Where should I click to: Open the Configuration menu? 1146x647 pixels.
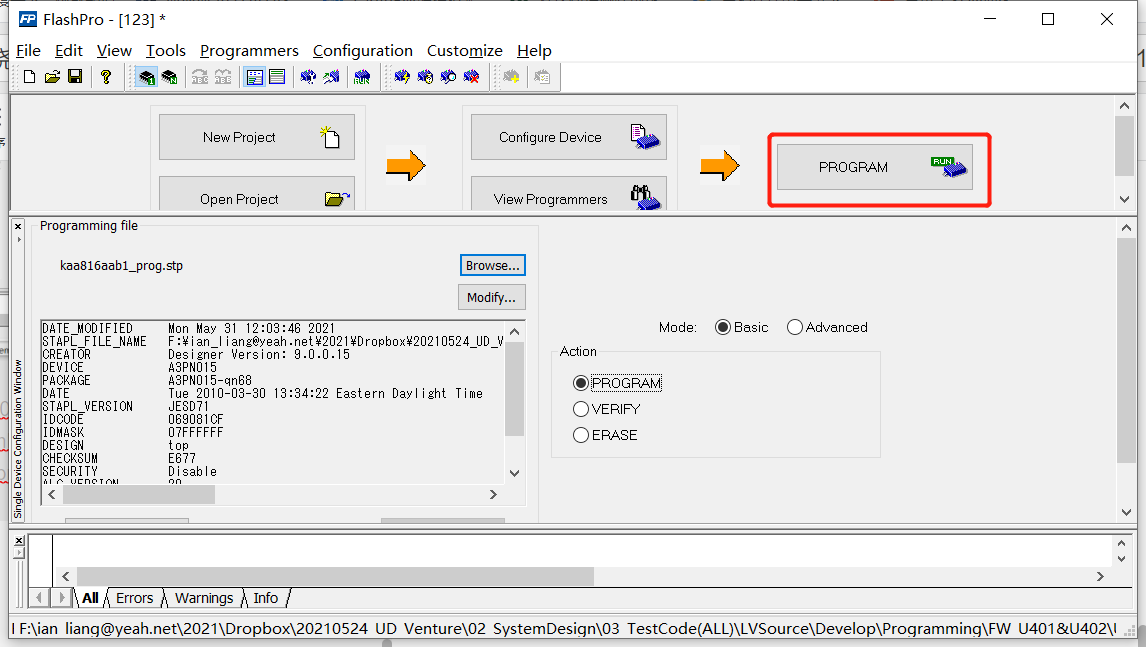click(363, 50)
